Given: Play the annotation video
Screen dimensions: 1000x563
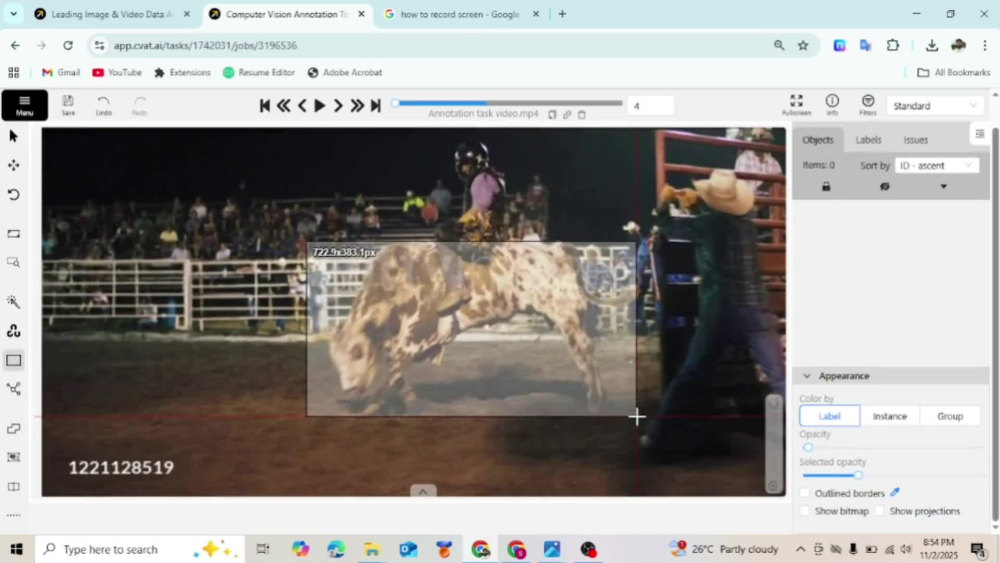Looking at the screenshot, I should (320, 106).
